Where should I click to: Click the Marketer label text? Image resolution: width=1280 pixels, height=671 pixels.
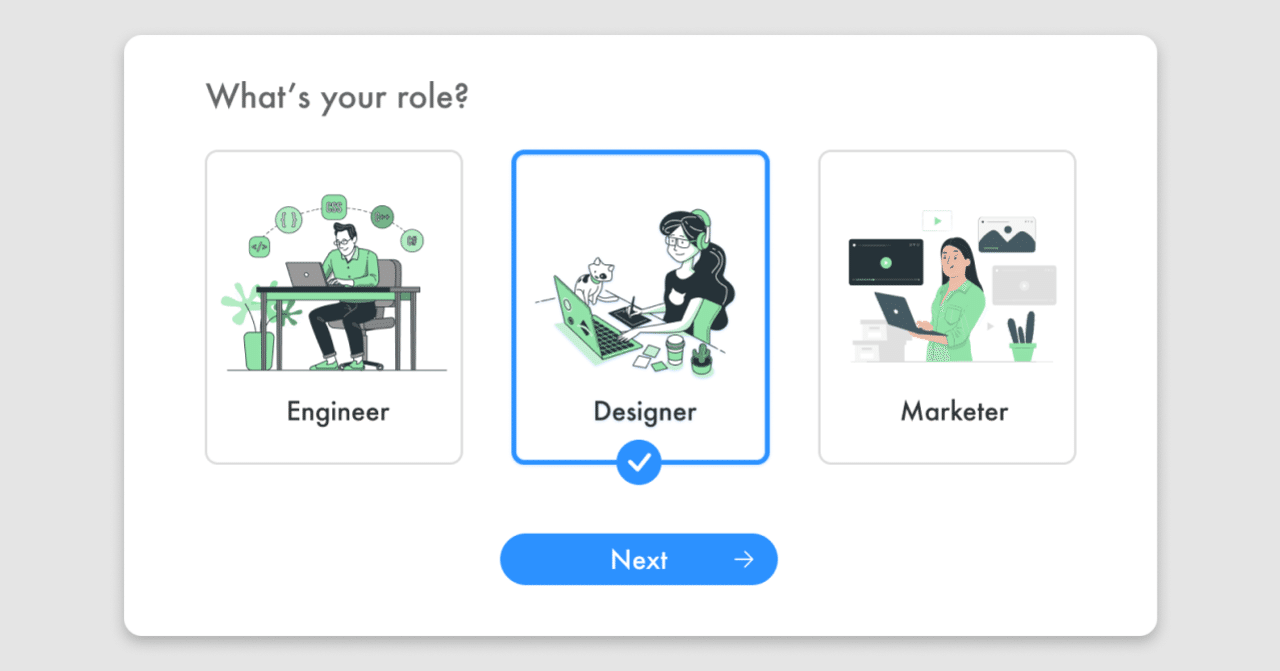[x=954, y=411]
